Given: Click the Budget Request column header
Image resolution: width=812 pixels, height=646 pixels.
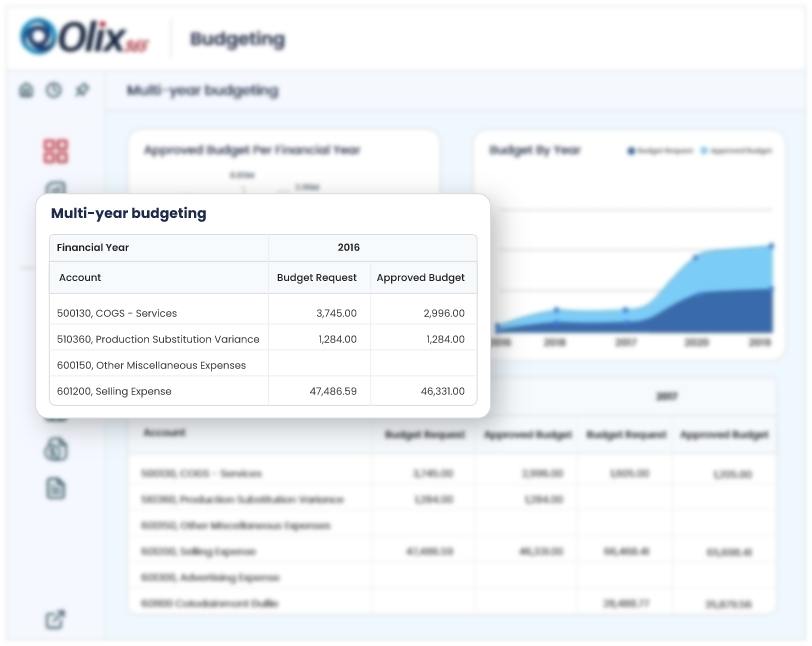Looking at the screenshot, I should coord(316,278).
